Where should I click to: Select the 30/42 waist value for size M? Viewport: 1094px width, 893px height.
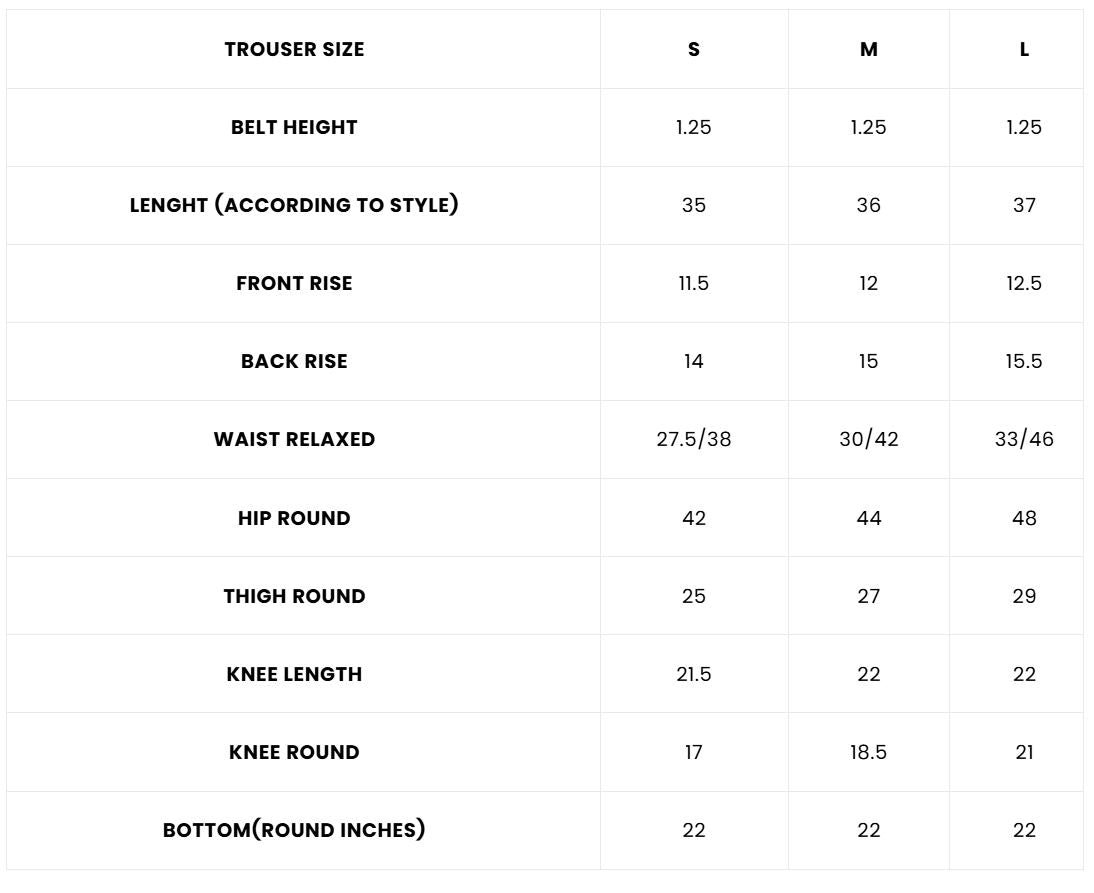869,439
